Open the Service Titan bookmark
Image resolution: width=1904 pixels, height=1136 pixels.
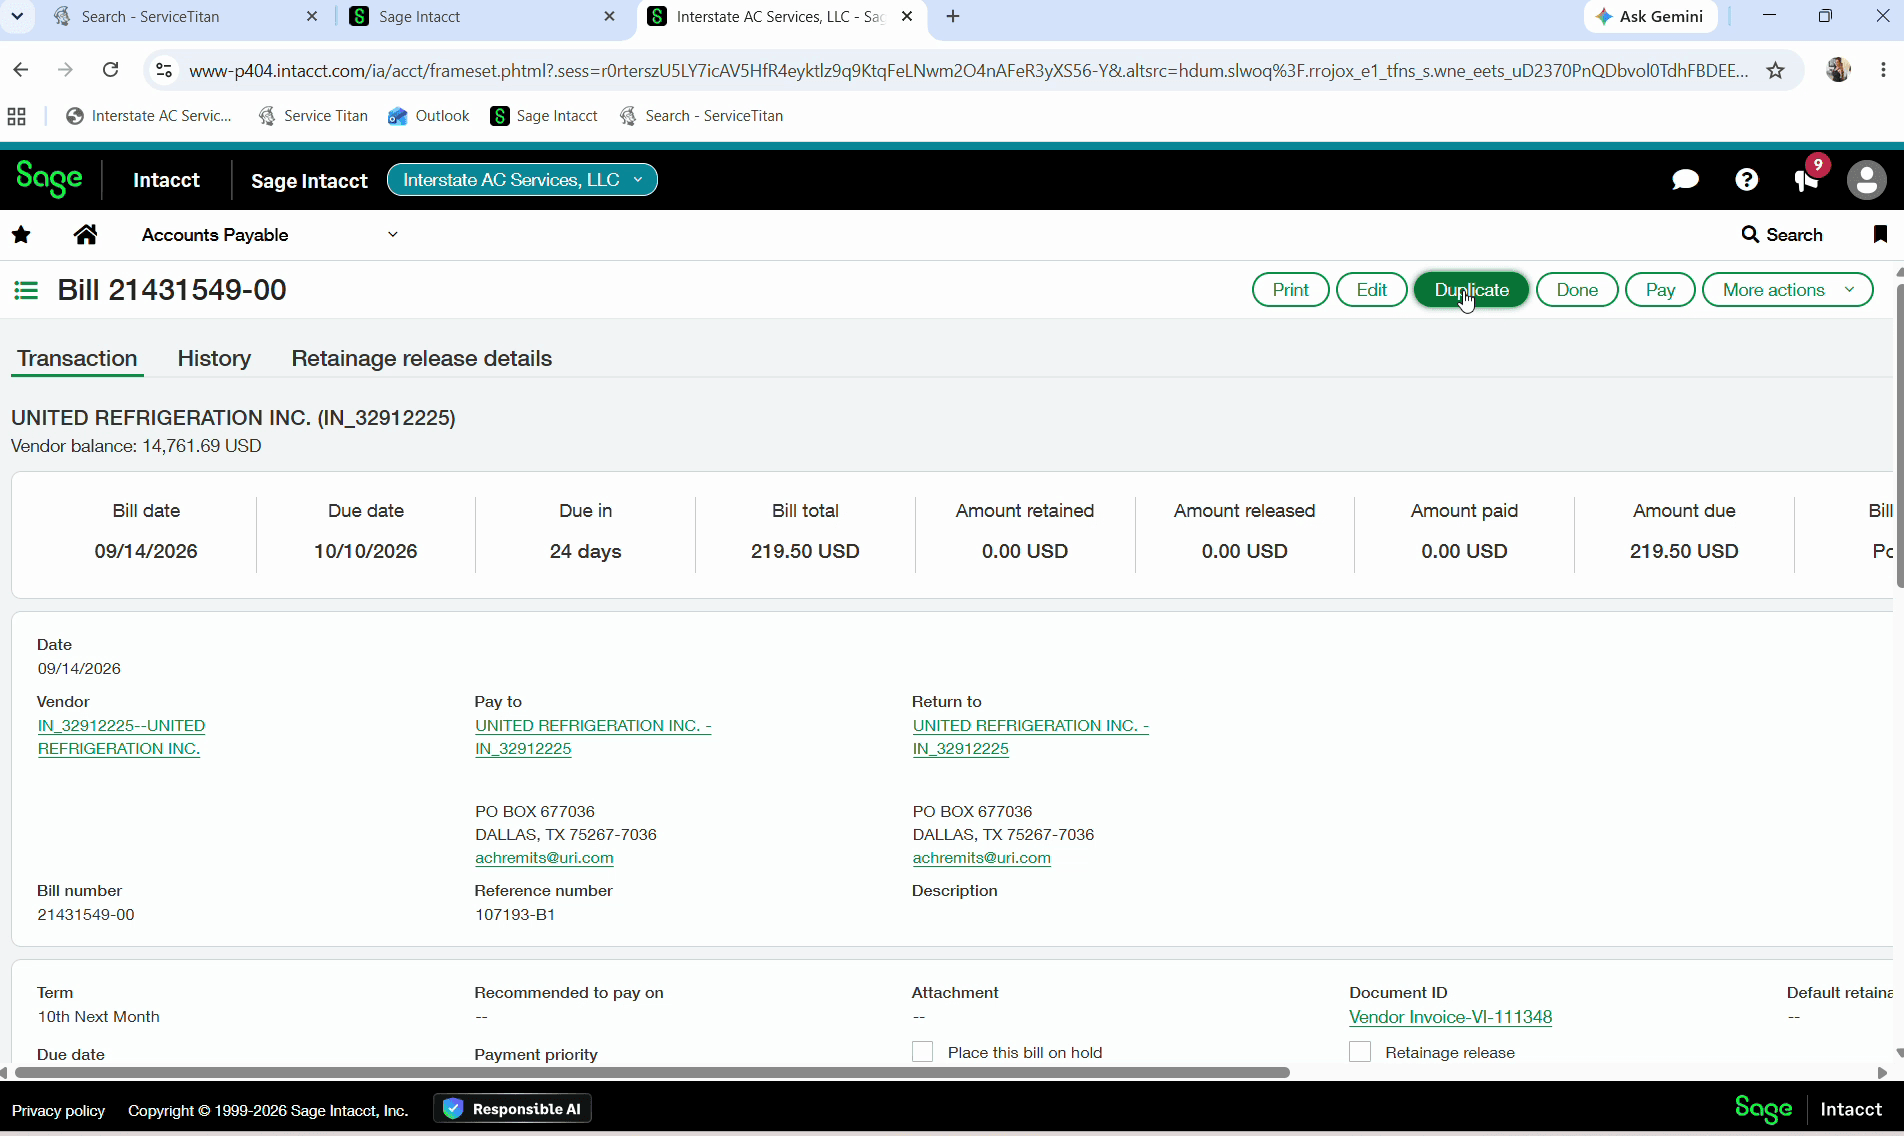pyautogui.click(x=312, y=116)
